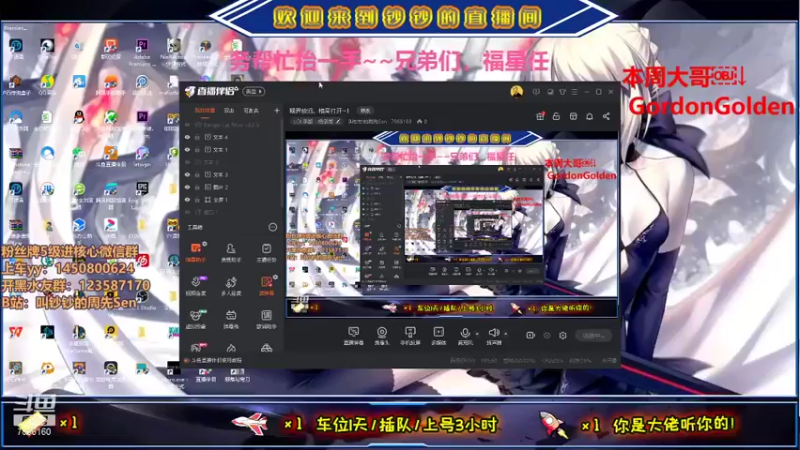The width and height of the screenshot is (800, 450).
Task: Toggle lock on the 文本 4 source
Action: pos(197,137)
